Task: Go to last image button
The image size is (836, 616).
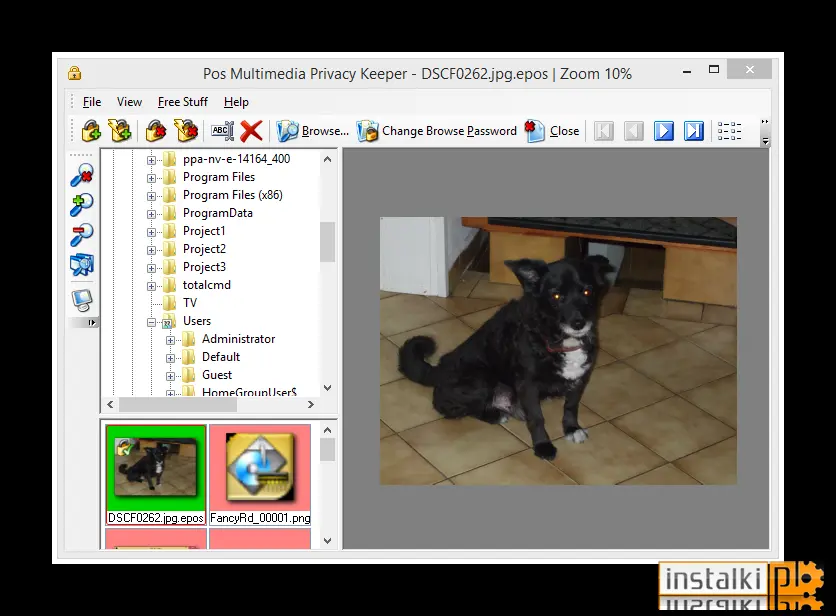Action: [694, 131]
